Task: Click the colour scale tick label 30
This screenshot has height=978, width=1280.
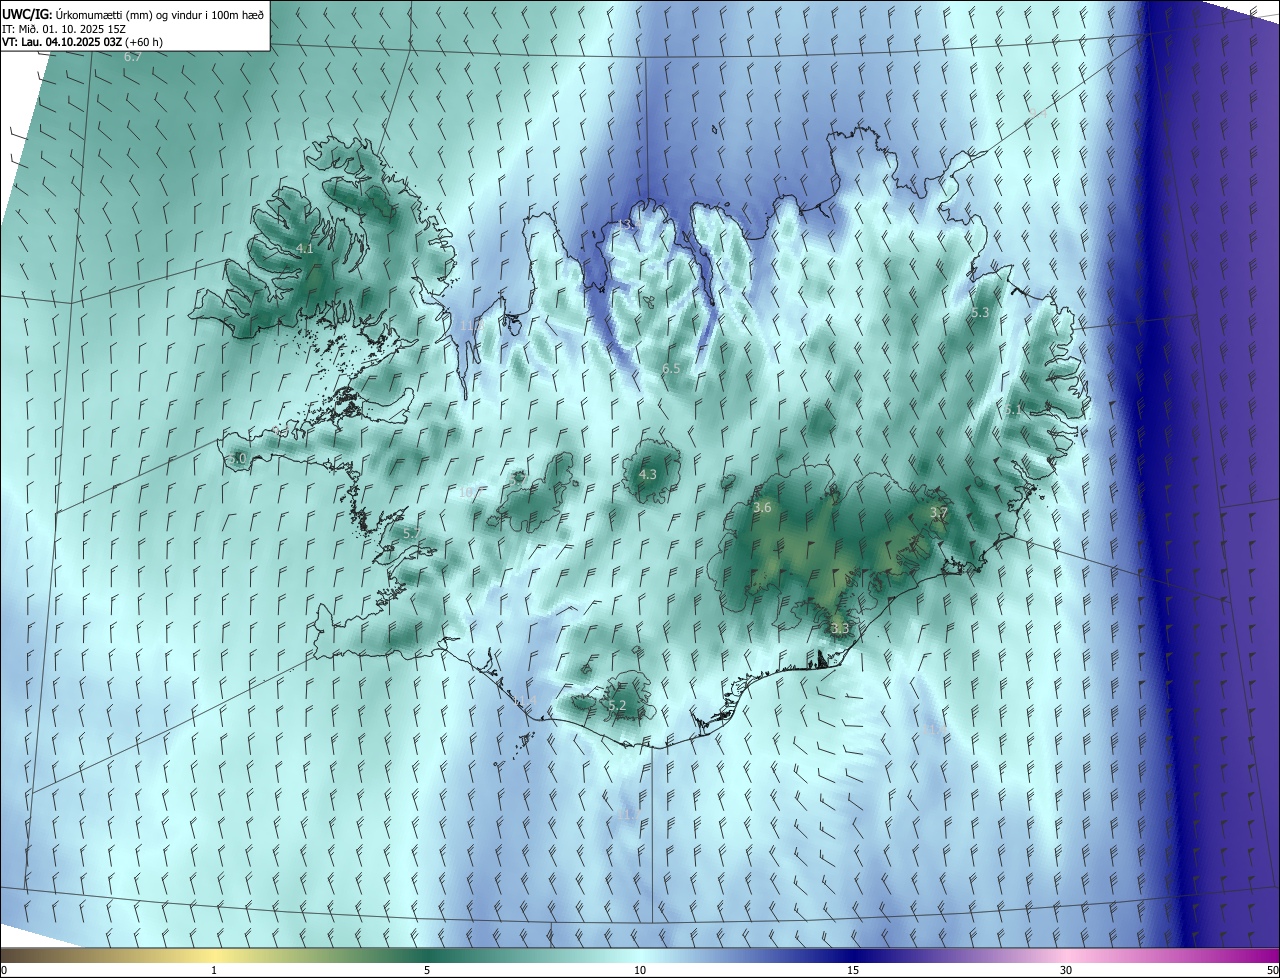Action: [x=1066, y=970]
